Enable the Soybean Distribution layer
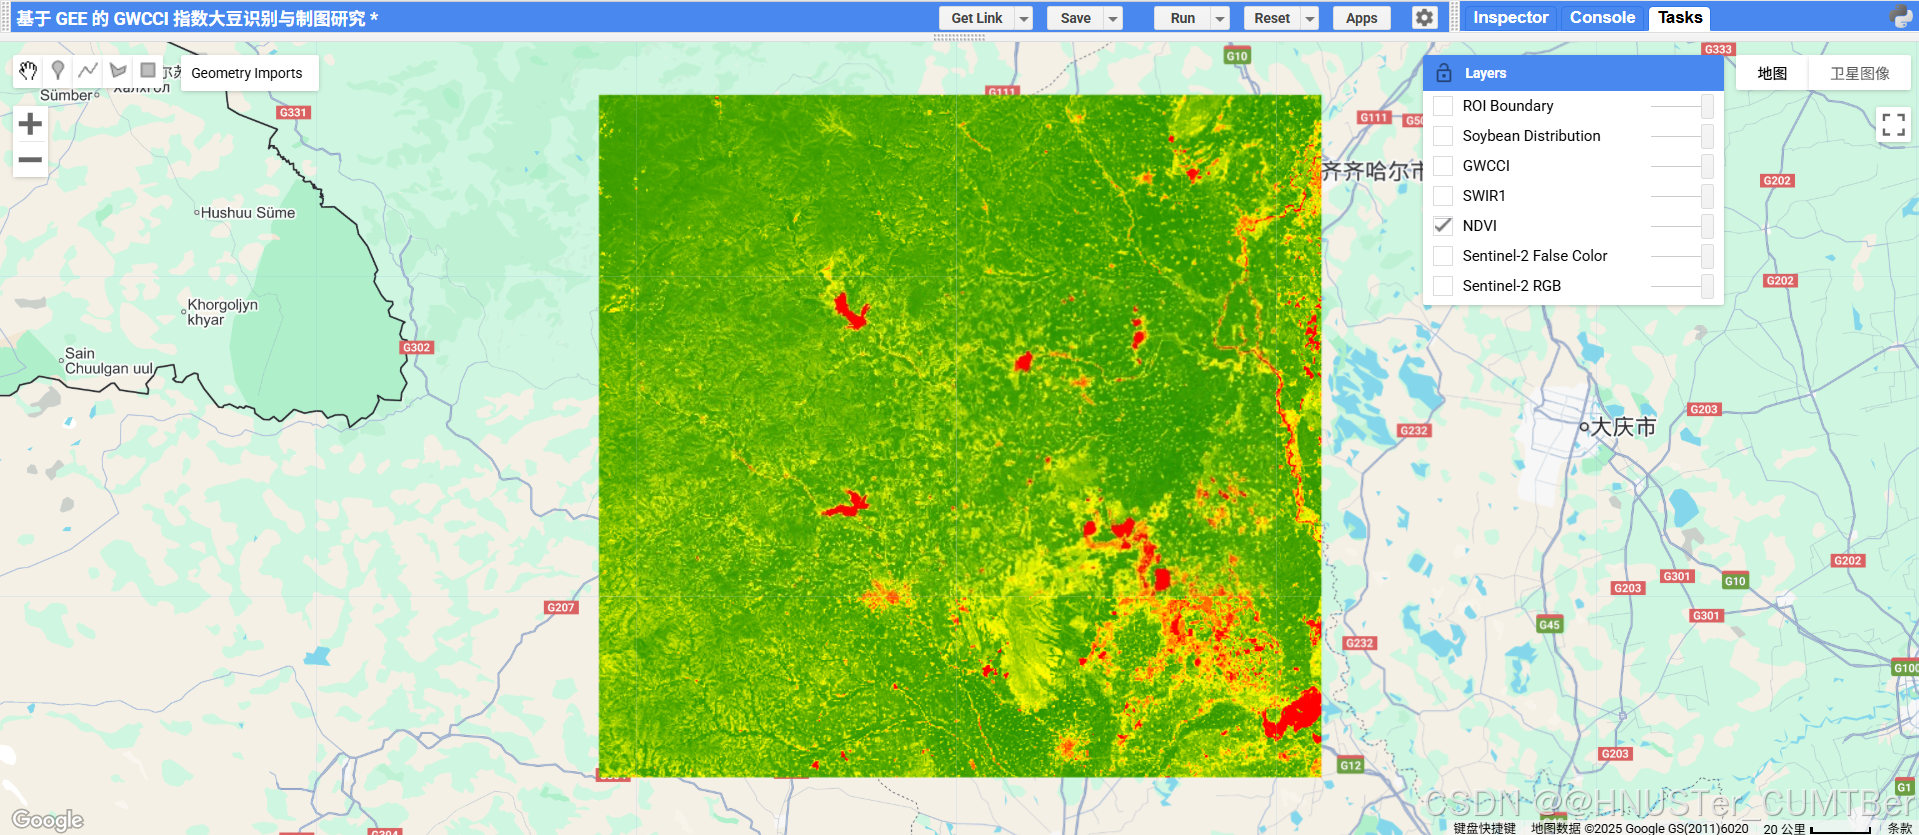Screen dimensions: 1919x835 click(1443, 136)
